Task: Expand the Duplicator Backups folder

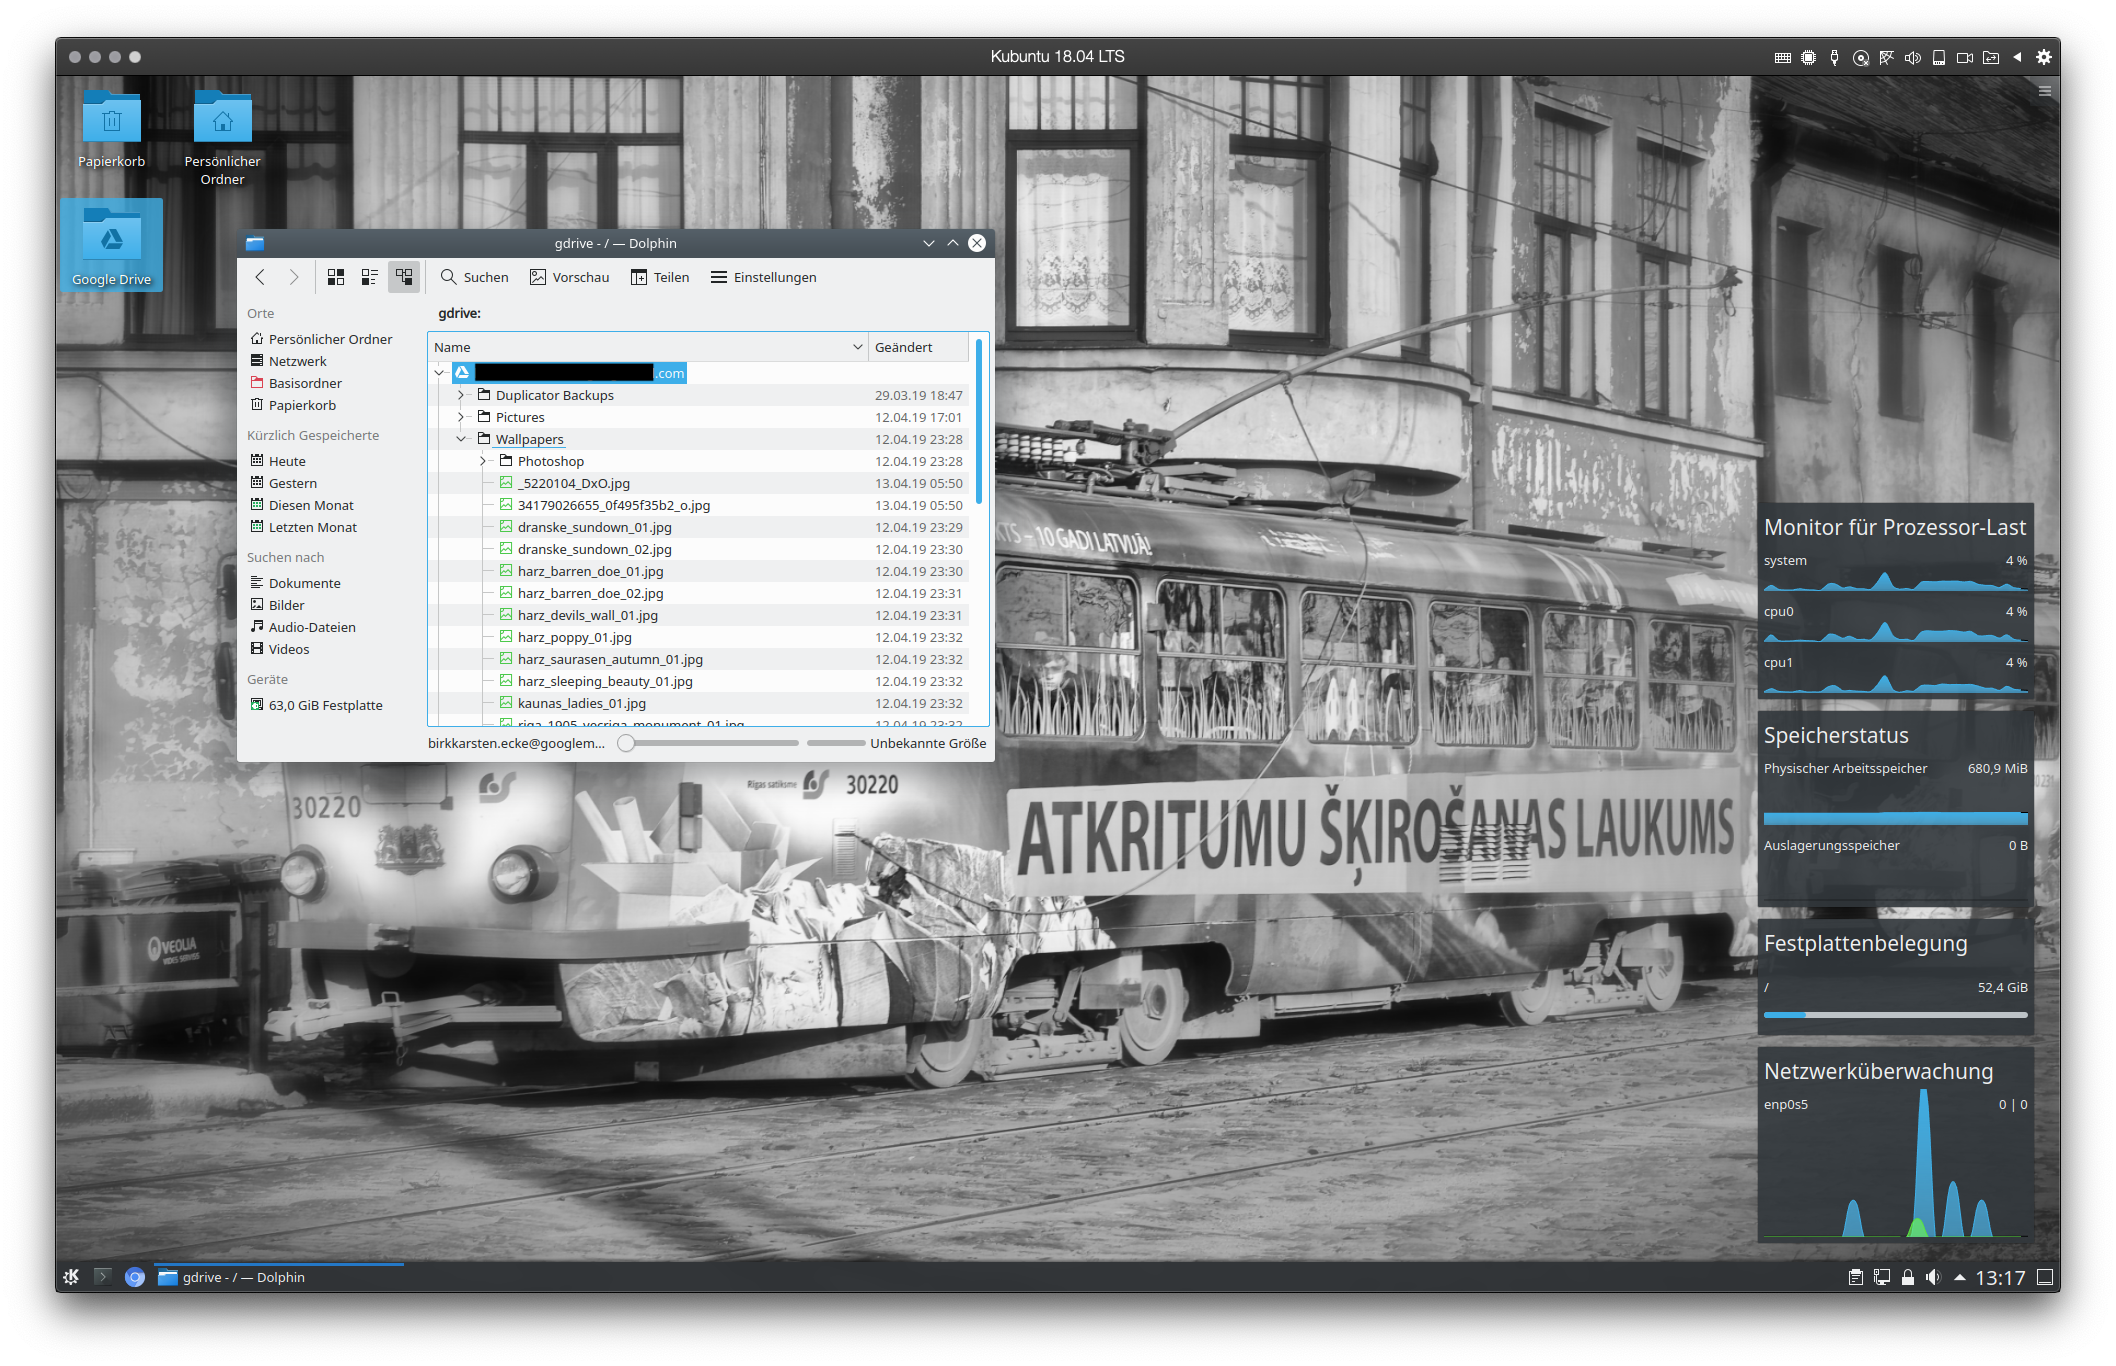Action: coord(461,395)
